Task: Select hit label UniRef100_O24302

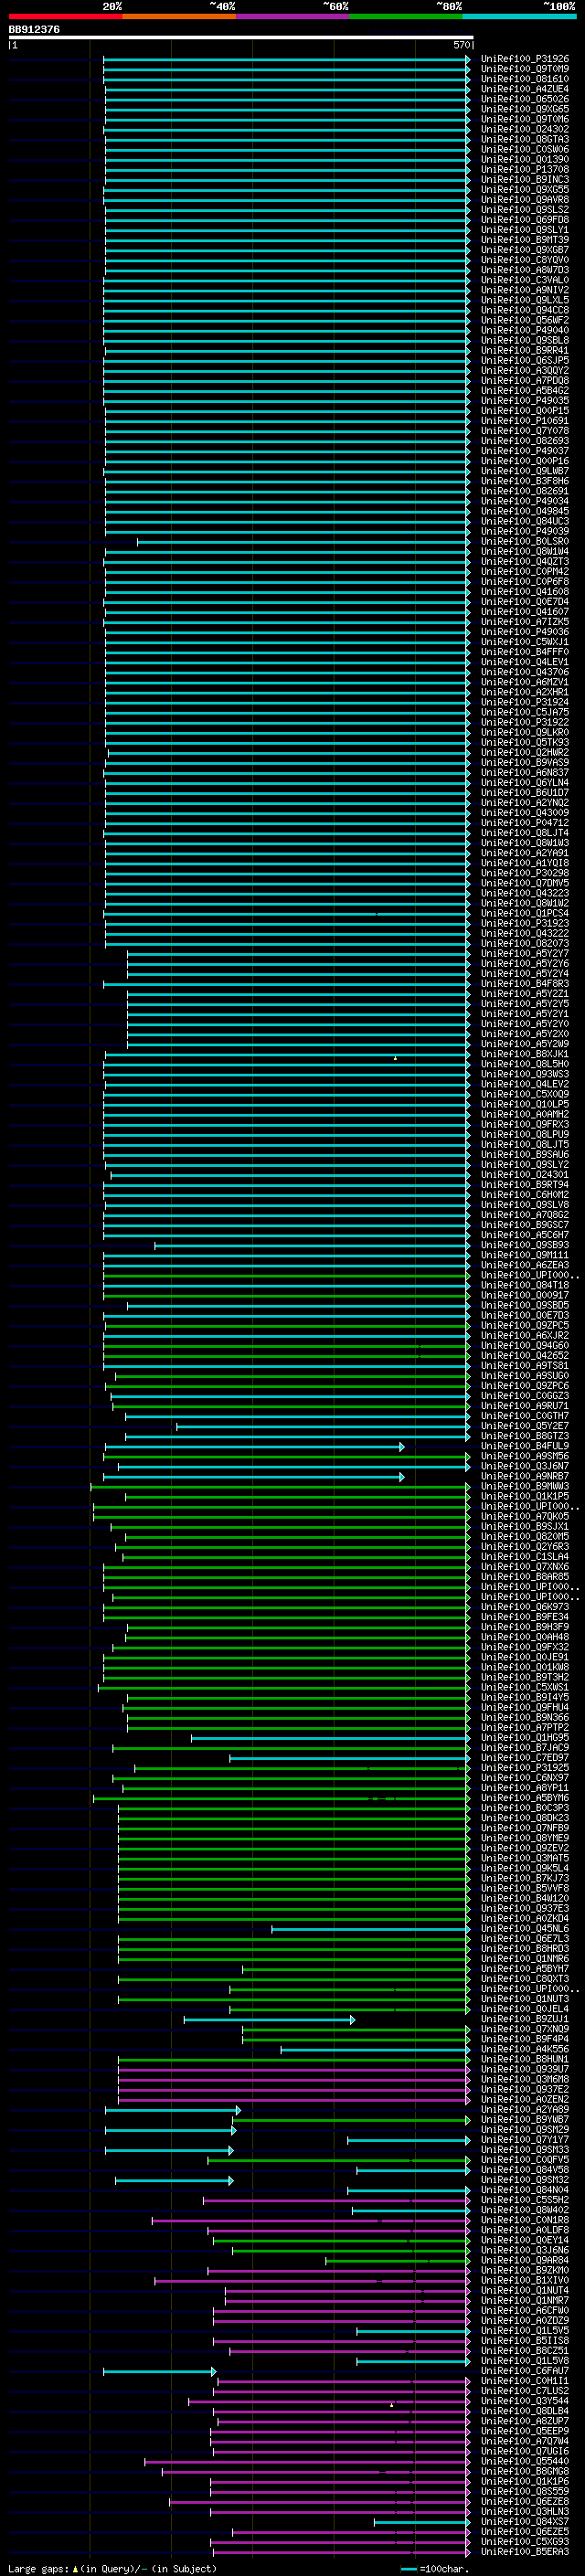Action: pos(525,129)
